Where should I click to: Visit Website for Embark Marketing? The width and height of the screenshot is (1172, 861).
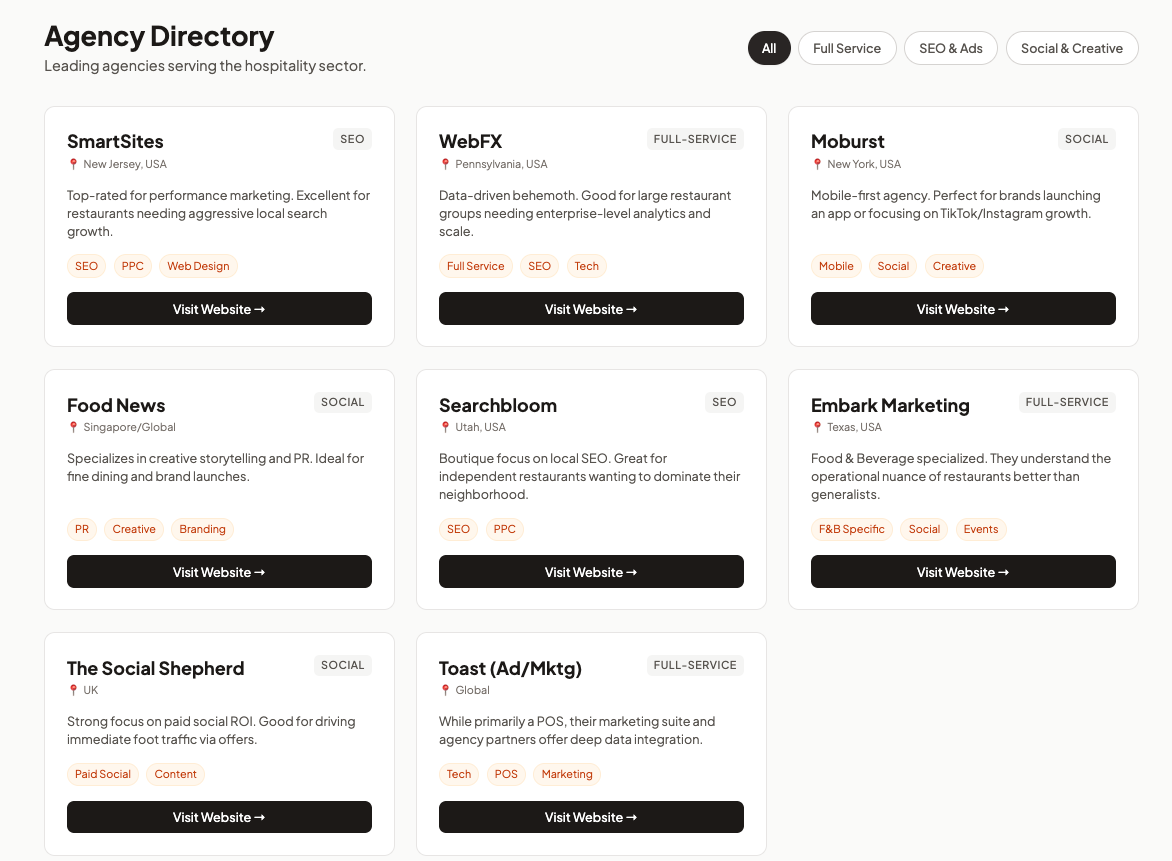point(963,572)
